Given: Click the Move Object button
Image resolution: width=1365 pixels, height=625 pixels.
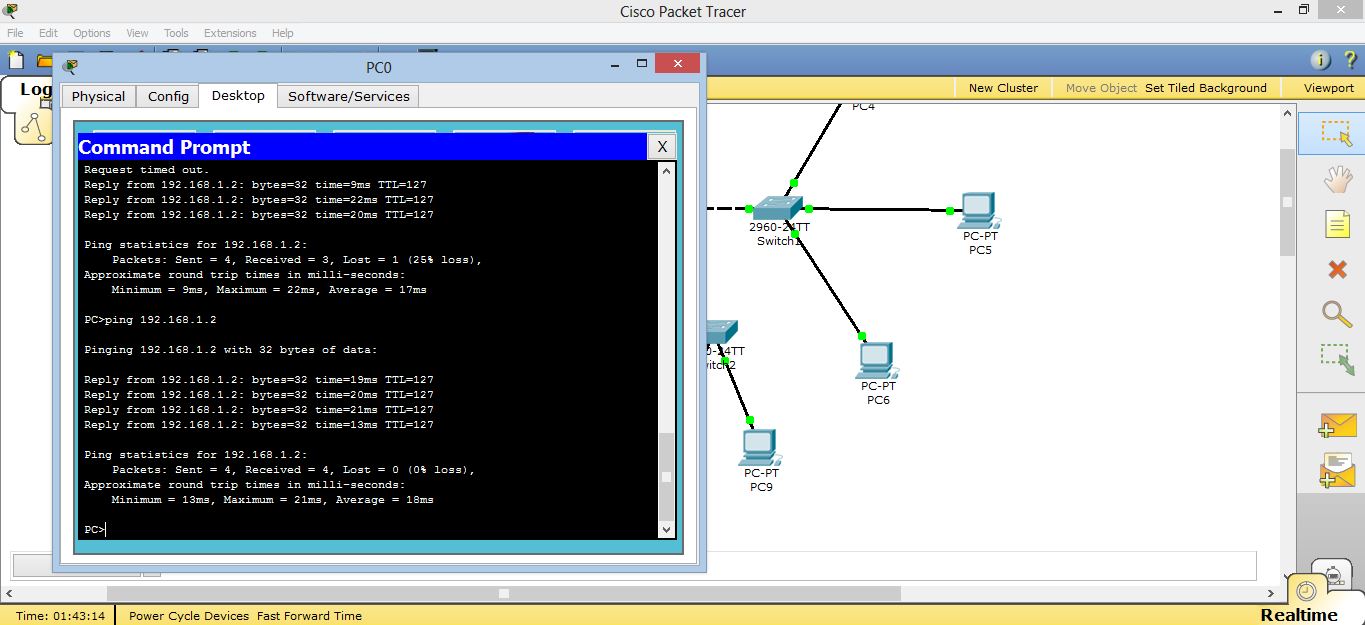Looking at the screenshot, I should (x=1101, y=88).
